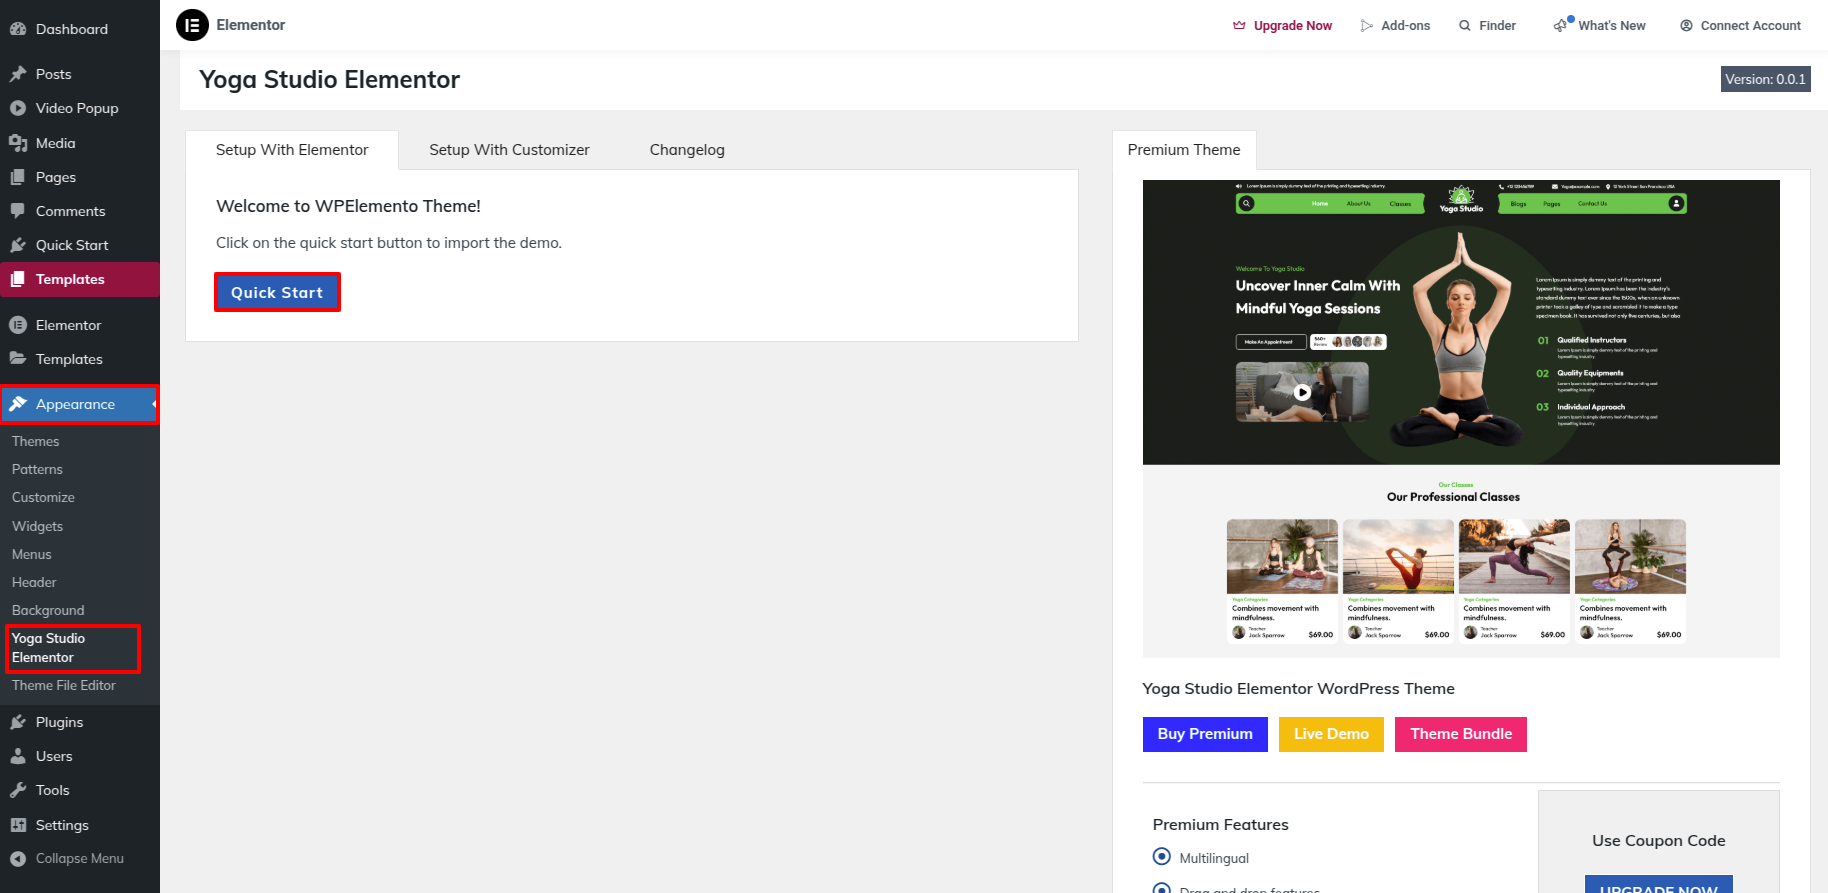This screenshot has height=893, width=1828.
Task: Open Header submenu item
Action: point(34,582)
